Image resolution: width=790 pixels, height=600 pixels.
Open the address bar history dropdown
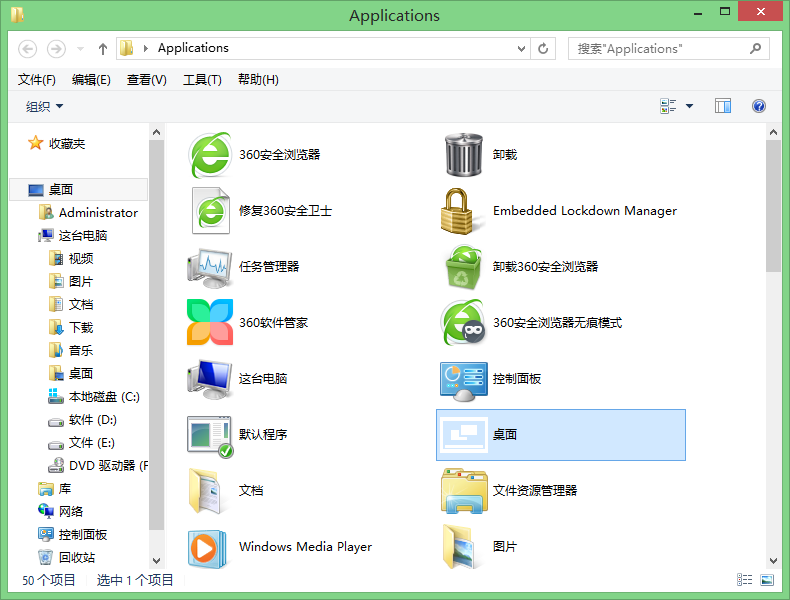(521, 48)
